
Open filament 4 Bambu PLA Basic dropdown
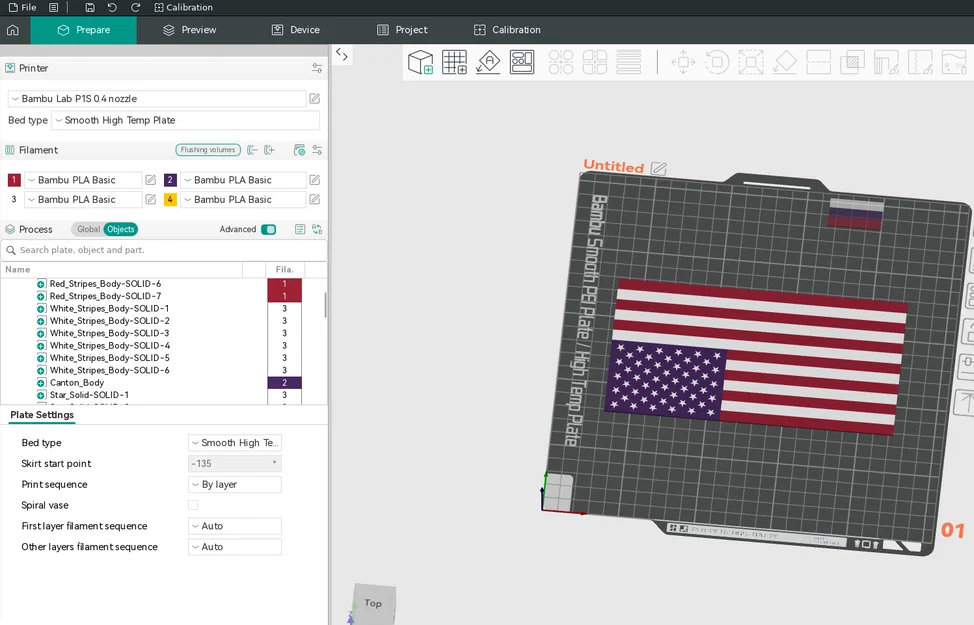243,199
